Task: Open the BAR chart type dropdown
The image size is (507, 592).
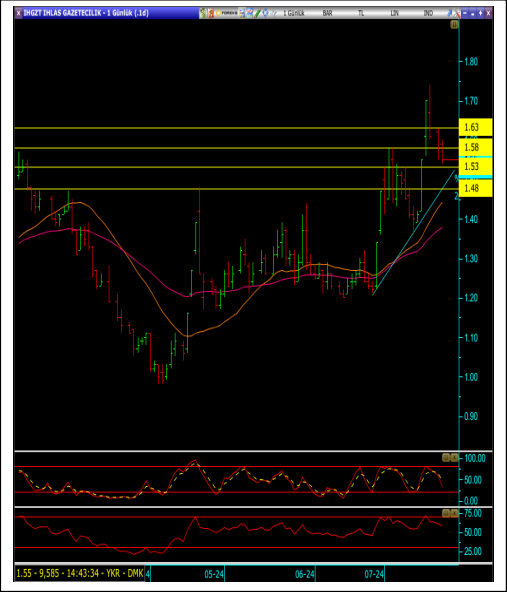Action: click(x=327, y=13)
